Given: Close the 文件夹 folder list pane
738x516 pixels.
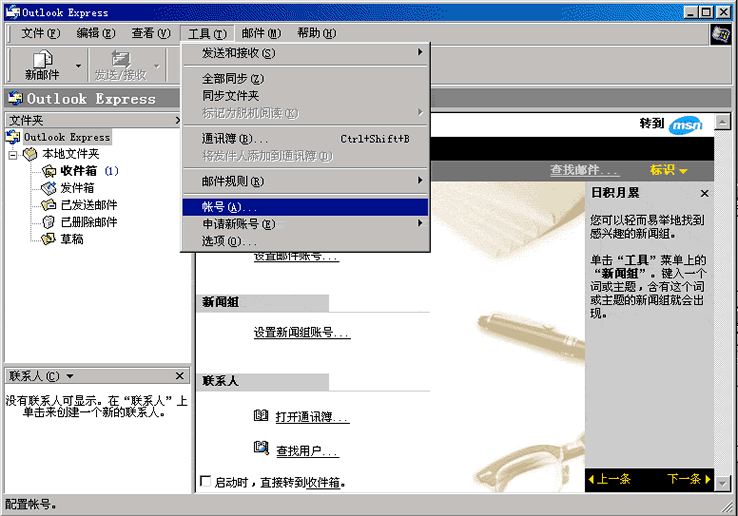Looking at the screenshot, I should 177,120.
